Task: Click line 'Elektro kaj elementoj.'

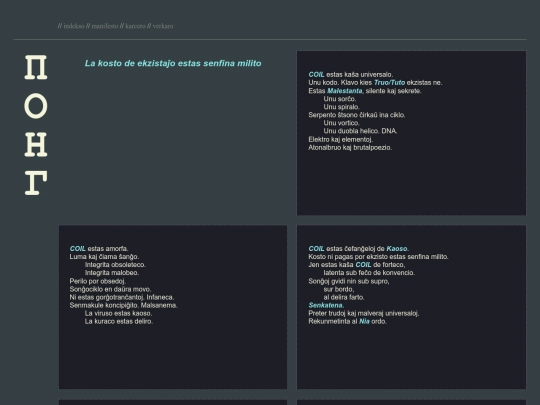Action: pyautogui.click(x=341, y=139)
